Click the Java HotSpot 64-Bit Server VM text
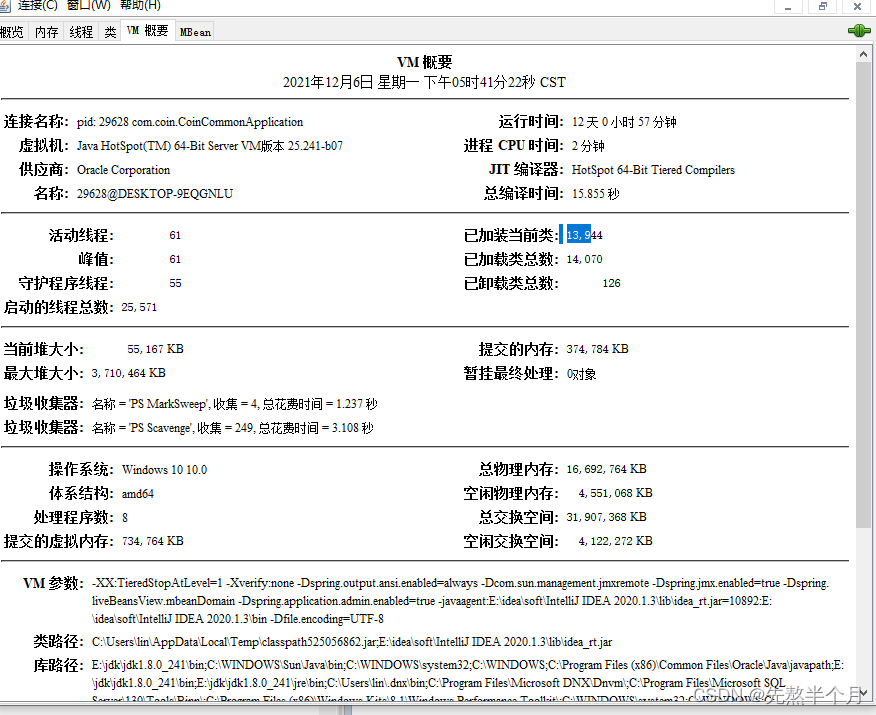 pyautogui.click(x=210, y=146)
